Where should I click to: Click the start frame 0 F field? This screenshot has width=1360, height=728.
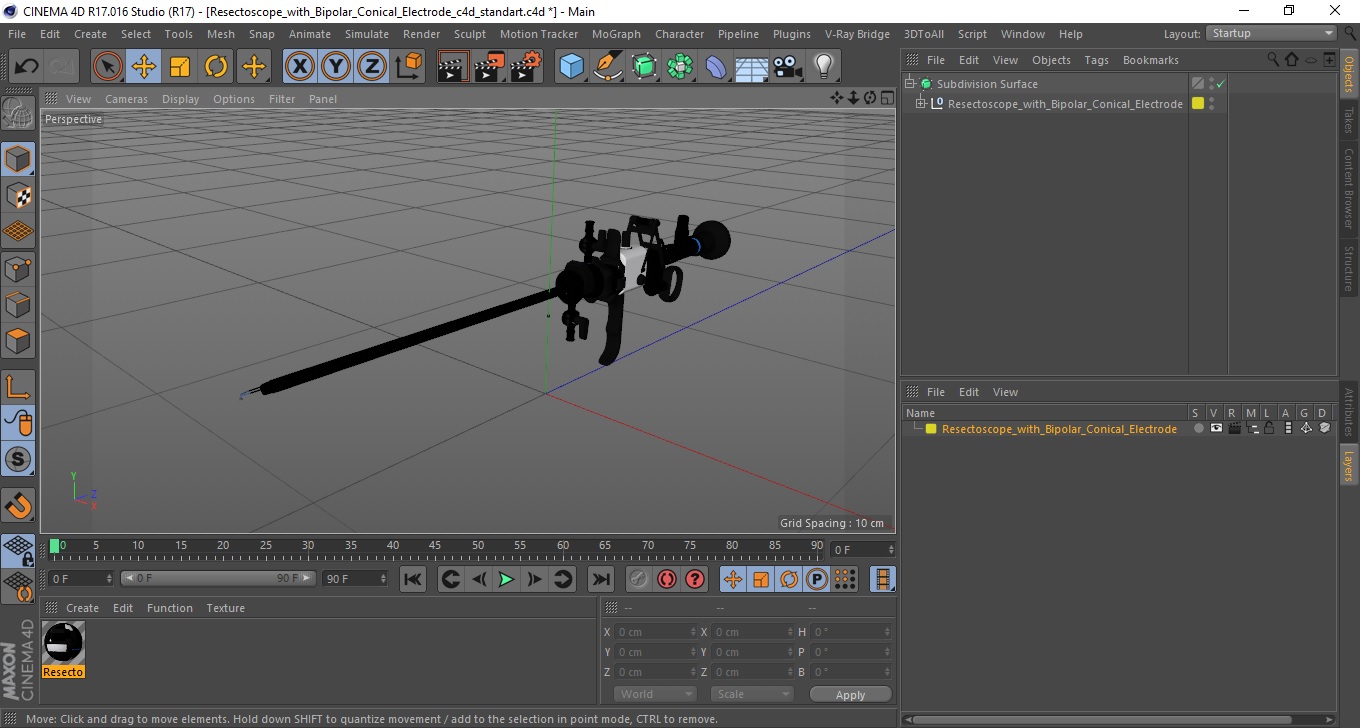point(80,579)
